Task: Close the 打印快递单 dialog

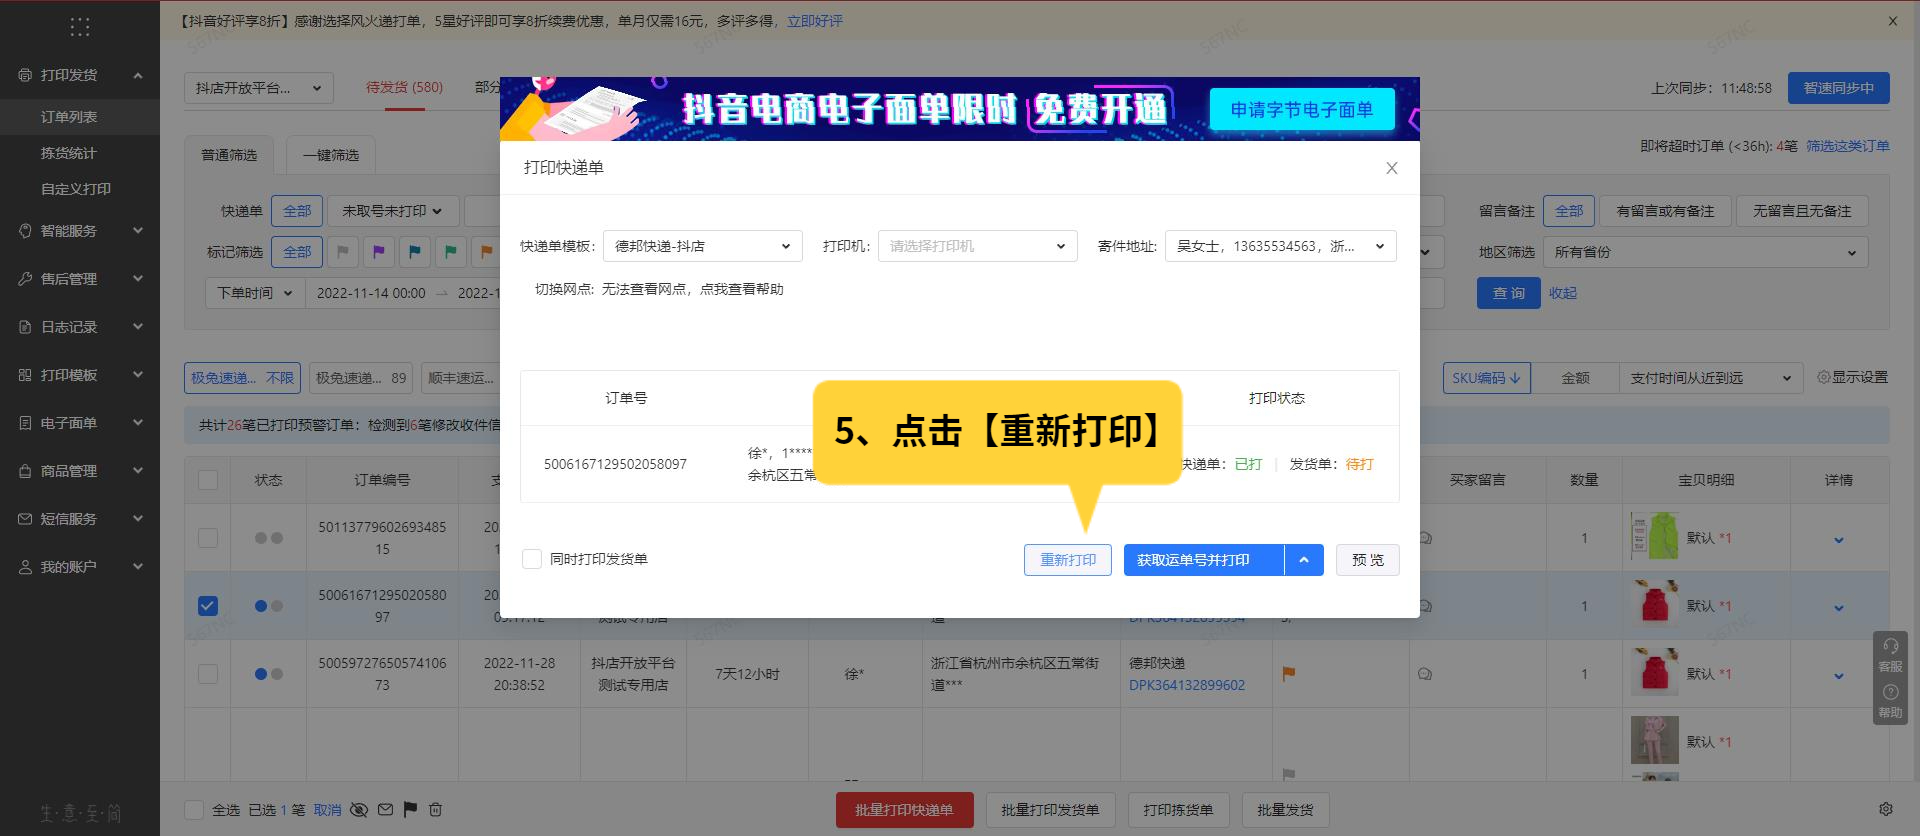Action: (x=1391, y=168)
